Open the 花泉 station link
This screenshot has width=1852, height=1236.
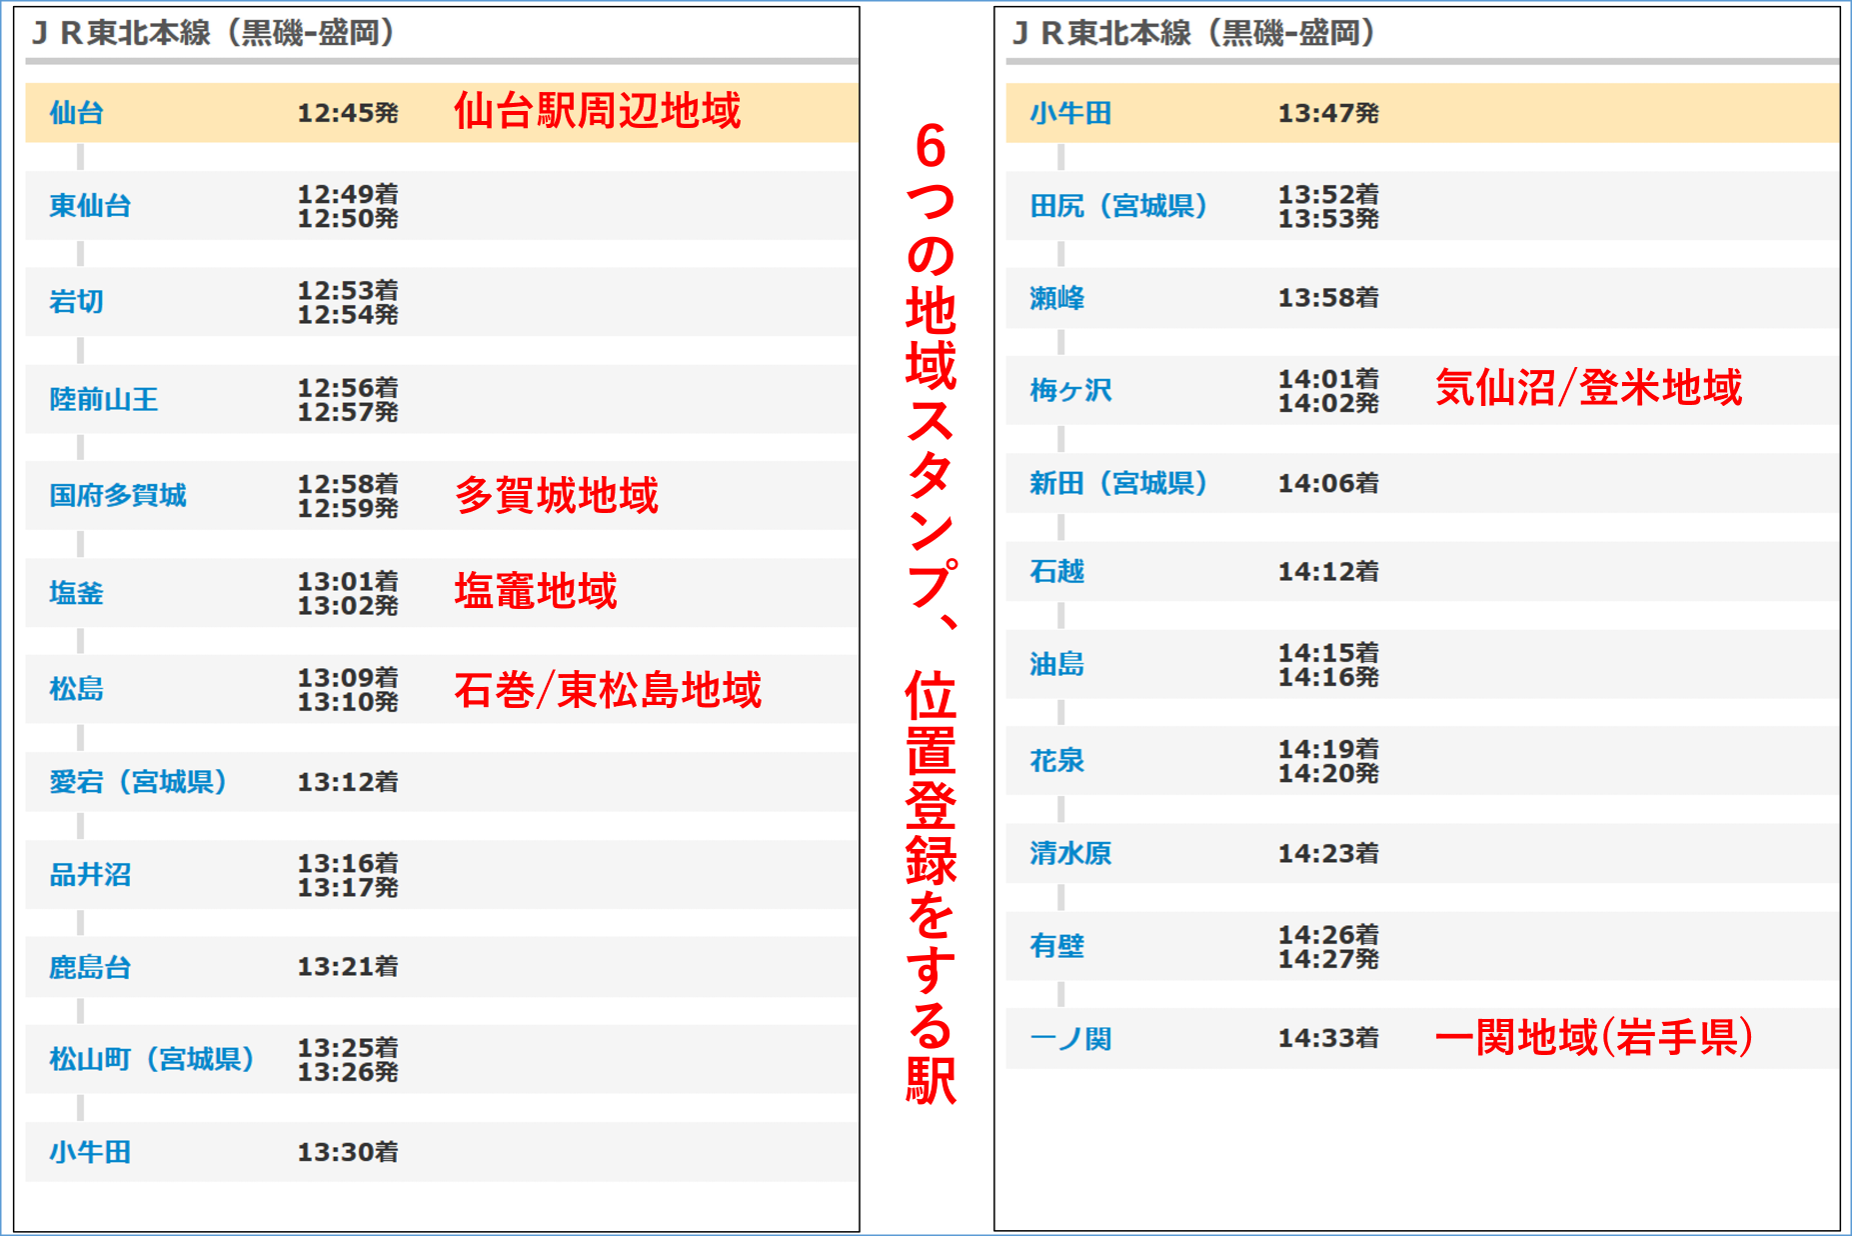pyautogui.click(x=1057, y=761)
